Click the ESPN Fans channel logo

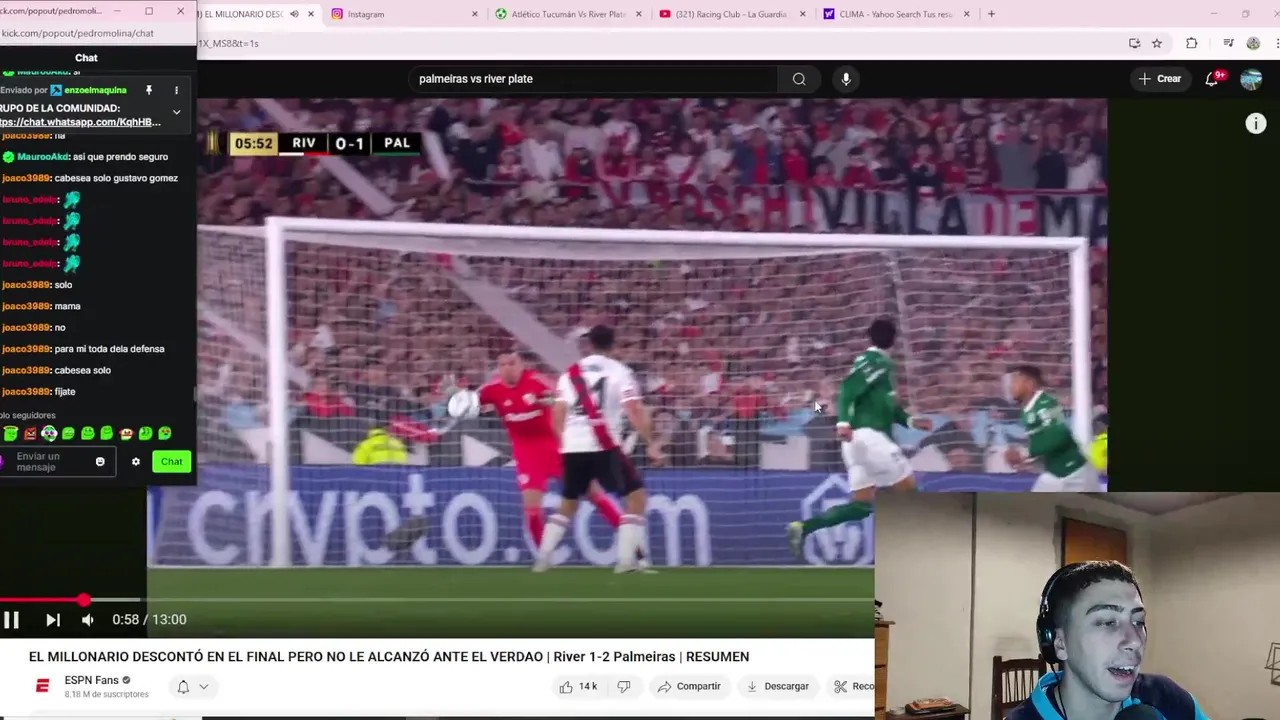tap(42, 686)
